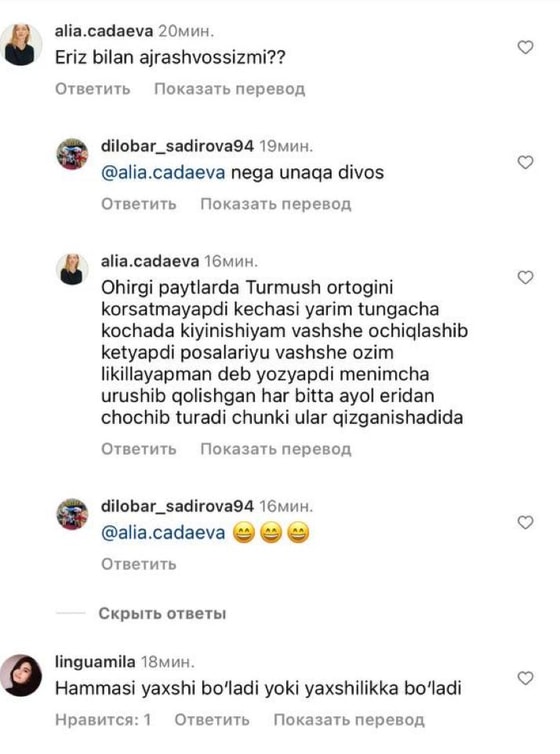Reply to dilobar_sadirova94's emoji comment
Image resolution: width=560 pixels, height=754 pixels.
point(138,564)
